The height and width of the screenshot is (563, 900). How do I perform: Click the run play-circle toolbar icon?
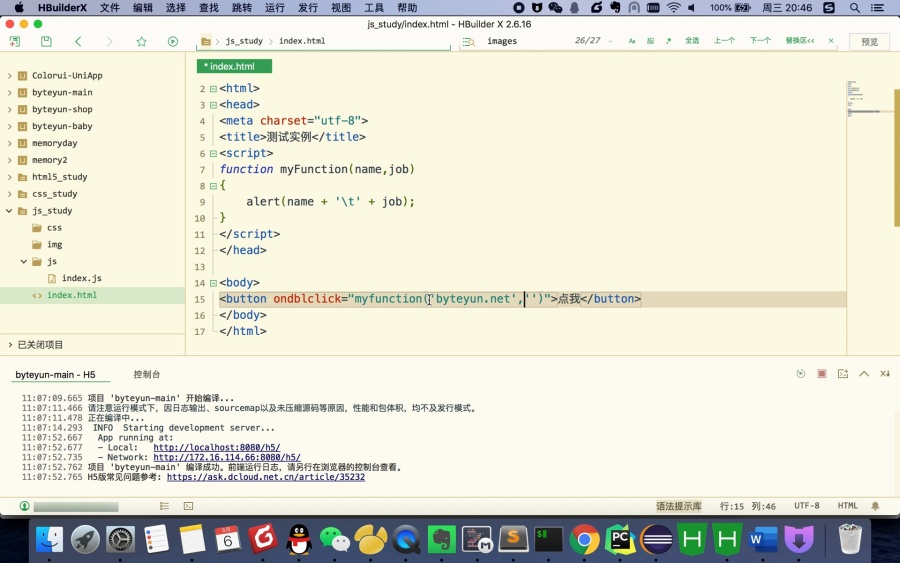pos(173,41)
